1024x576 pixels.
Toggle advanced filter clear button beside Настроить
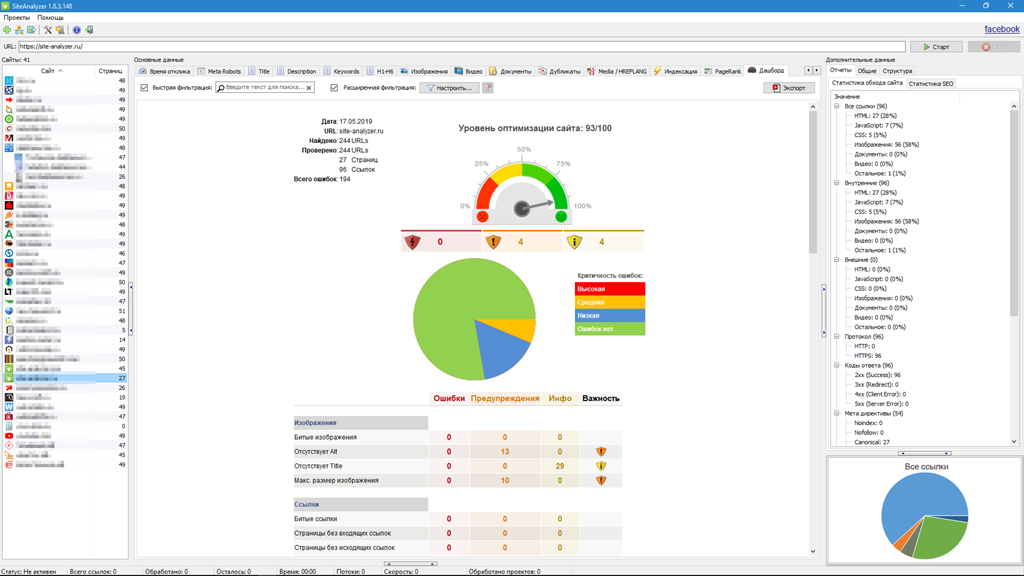click(488, 87)
